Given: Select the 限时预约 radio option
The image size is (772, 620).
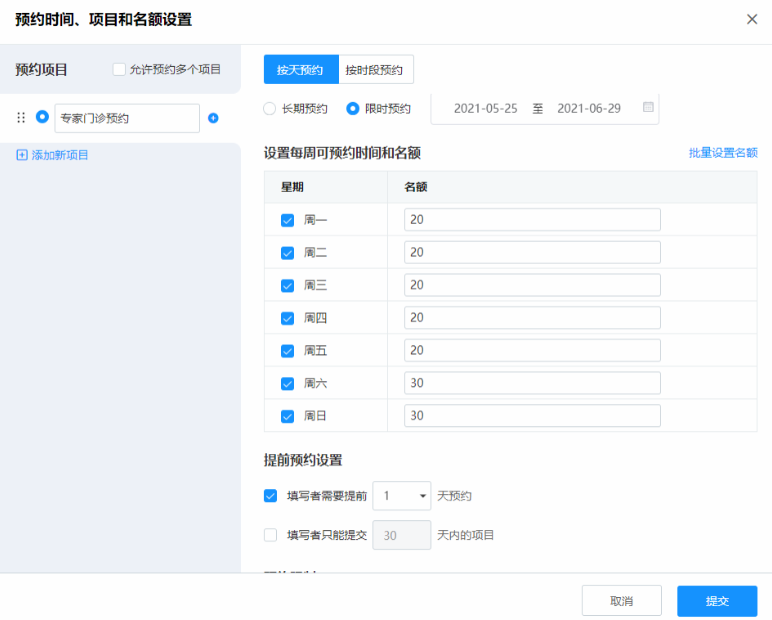Looking at the screenshot, I should coord(352,108).
